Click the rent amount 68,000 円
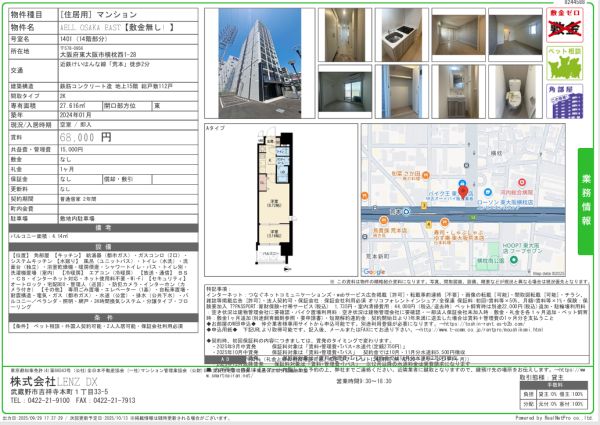 85,137
